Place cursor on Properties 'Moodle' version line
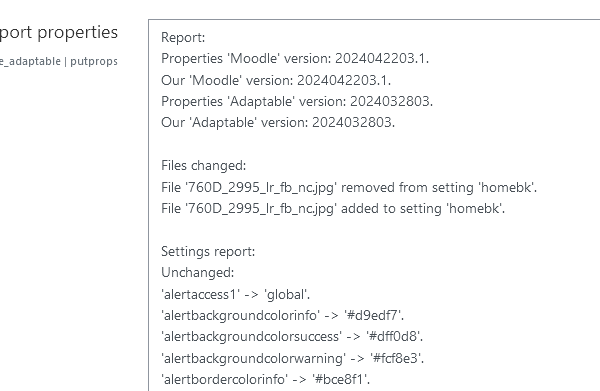 point(295,59)
